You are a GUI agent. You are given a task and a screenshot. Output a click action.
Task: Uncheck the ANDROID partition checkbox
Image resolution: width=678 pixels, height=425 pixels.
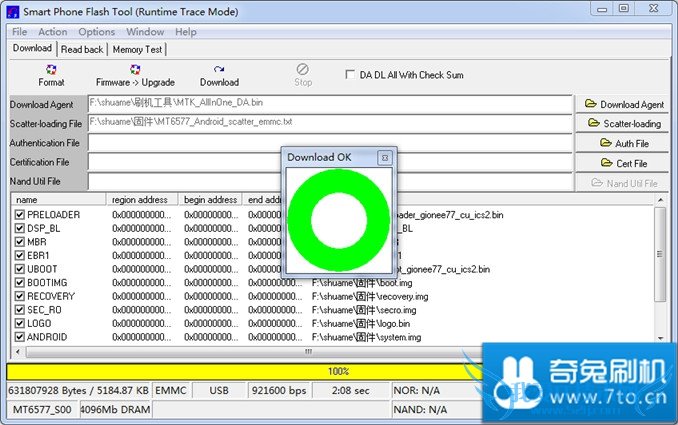tap(20, 337)
